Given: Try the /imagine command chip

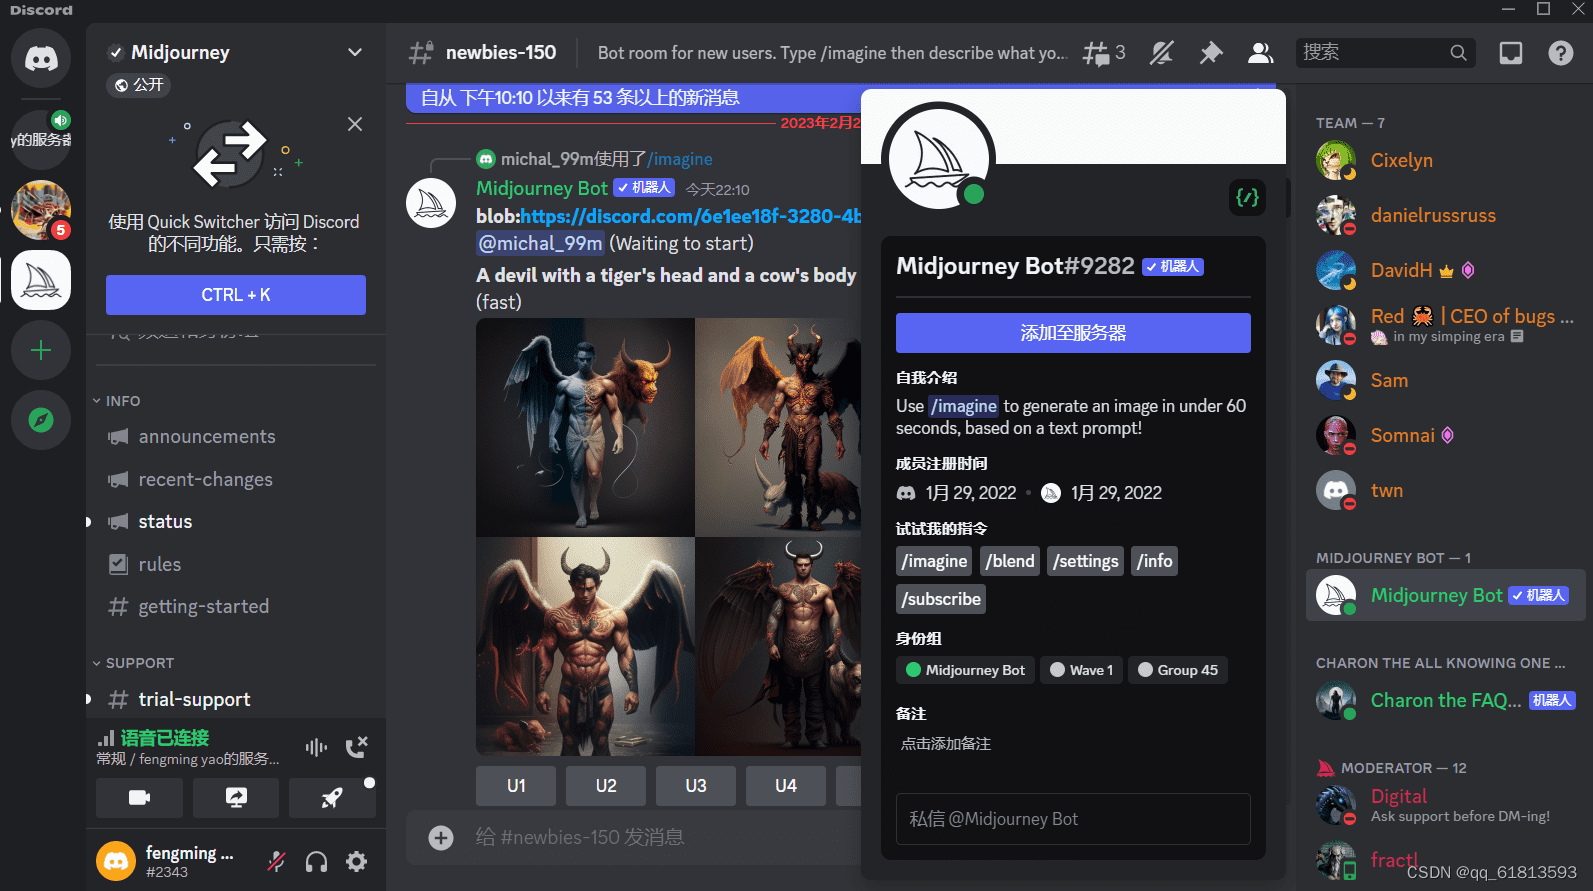Looking at the screenshot, I should (934, 561).
